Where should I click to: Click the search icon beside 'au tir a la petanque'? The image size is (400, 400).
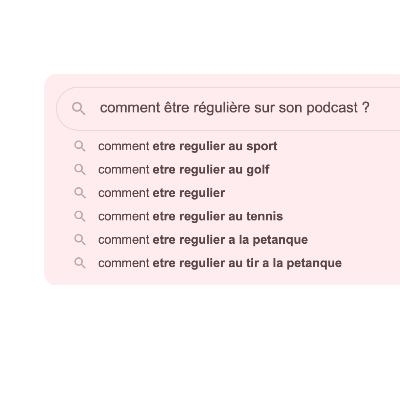[x=80, y=263]
